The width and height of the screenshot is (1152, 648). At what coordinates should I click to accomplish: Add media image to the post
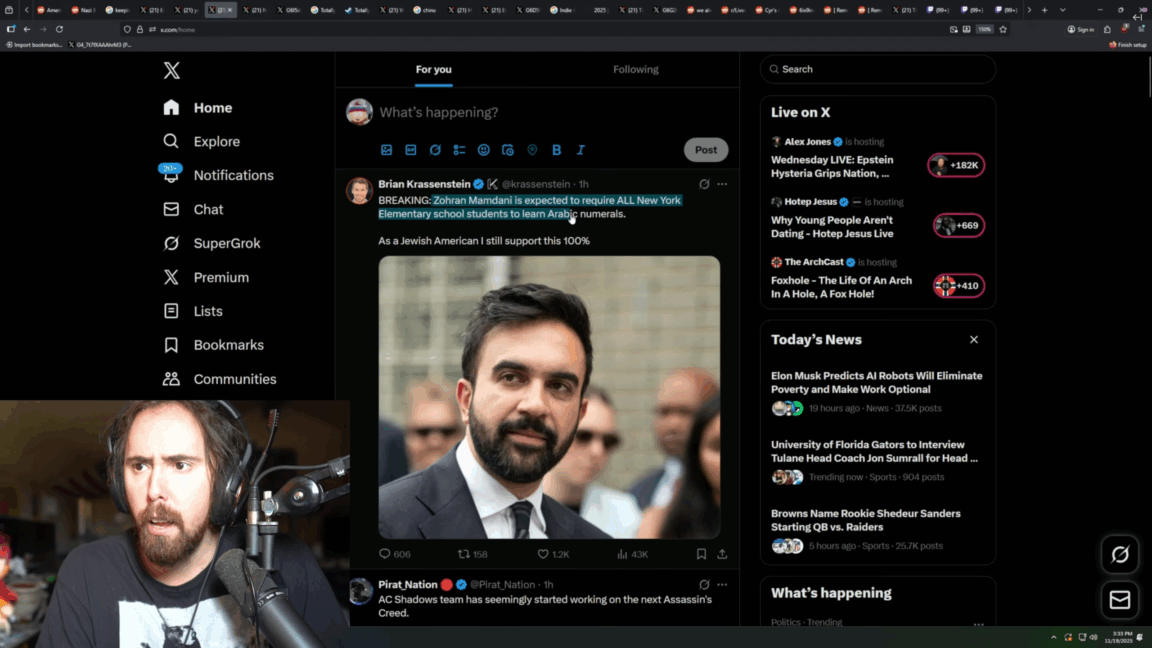click(x=386, y=150)
